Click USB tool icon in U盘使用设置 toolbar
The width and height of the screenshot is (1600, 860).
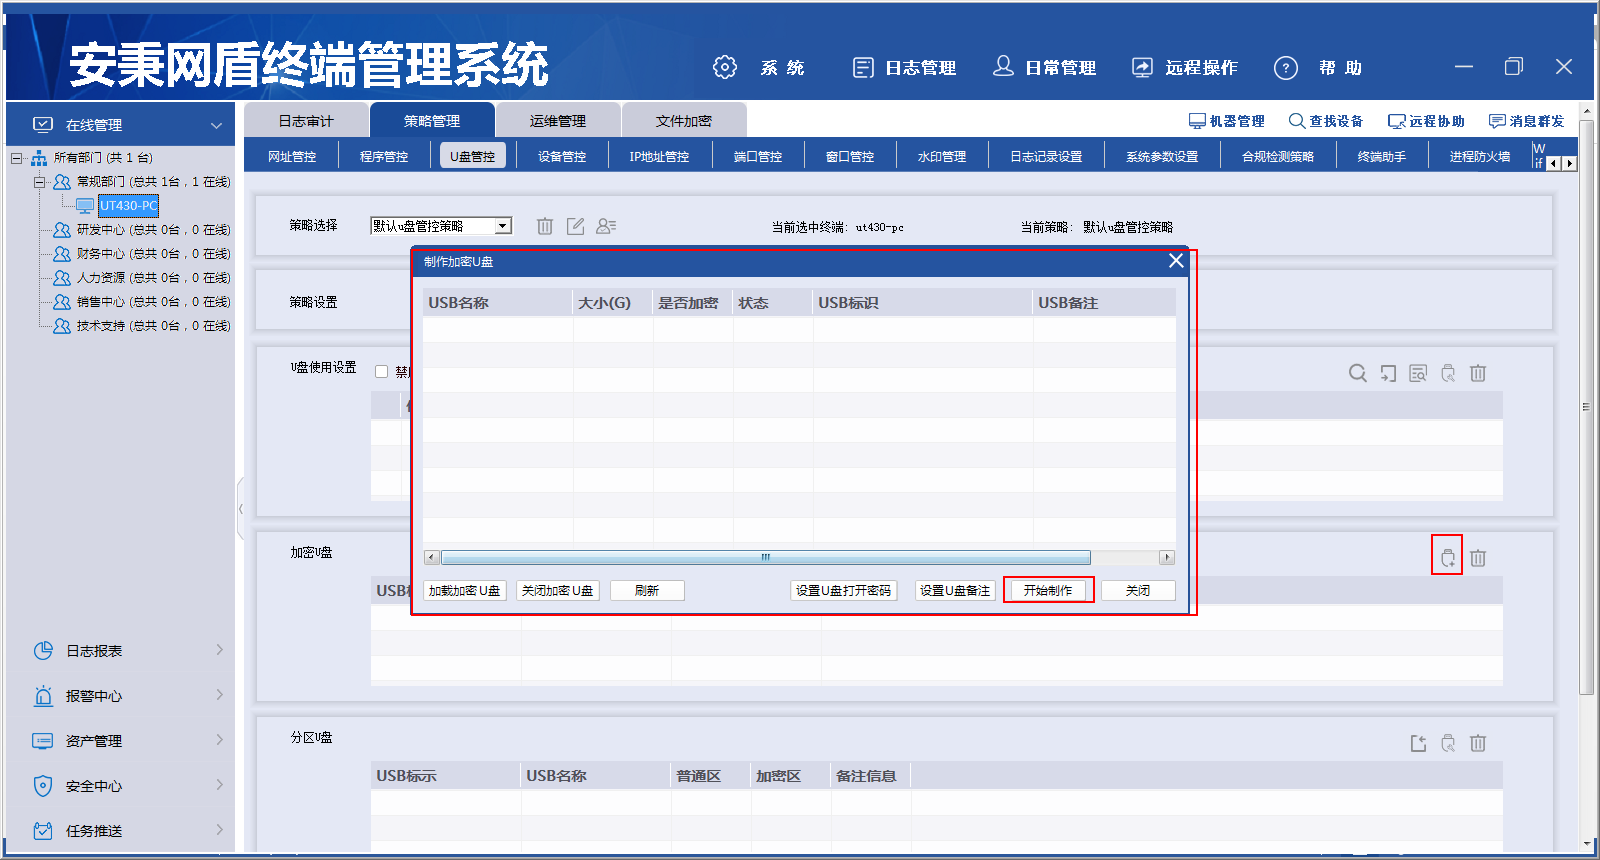coord(1448,373)
